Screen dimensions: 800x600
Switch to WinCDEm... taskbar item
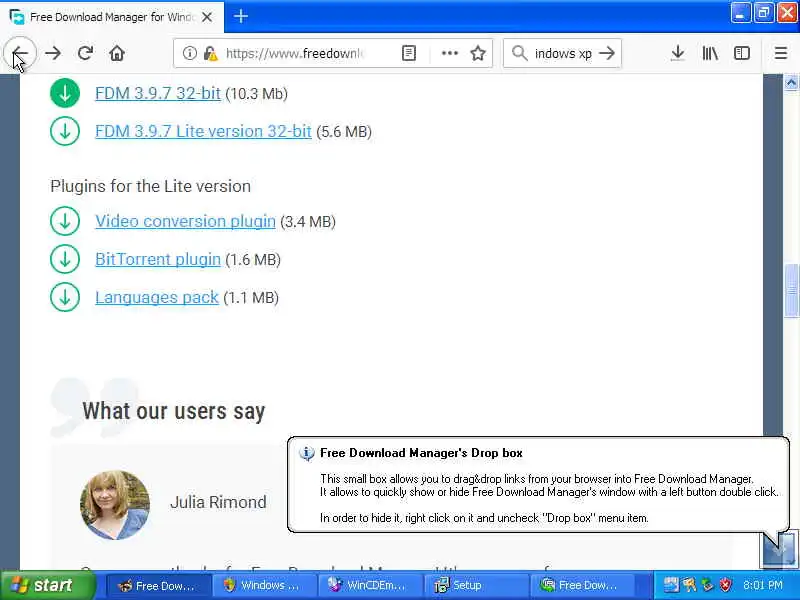[x=370, y=585]
